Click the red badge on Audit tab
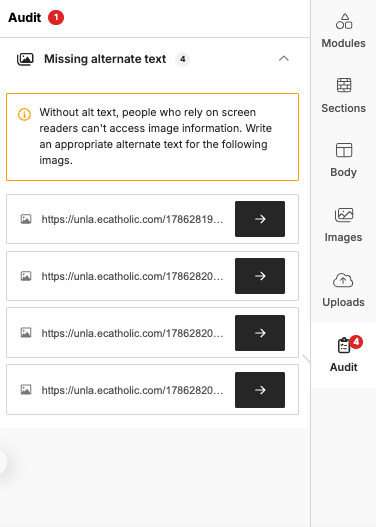 (356, 342)
